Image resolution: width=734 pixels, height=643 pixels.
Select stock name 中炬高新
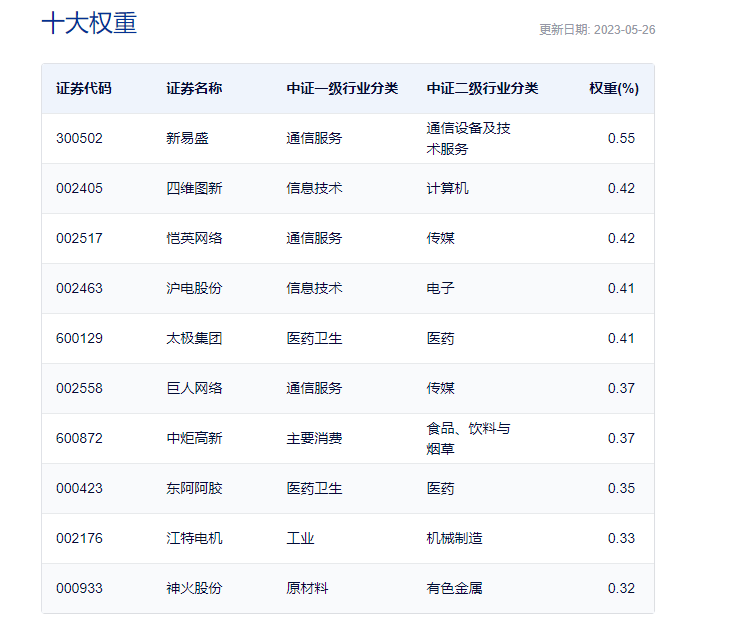point(194,438)
